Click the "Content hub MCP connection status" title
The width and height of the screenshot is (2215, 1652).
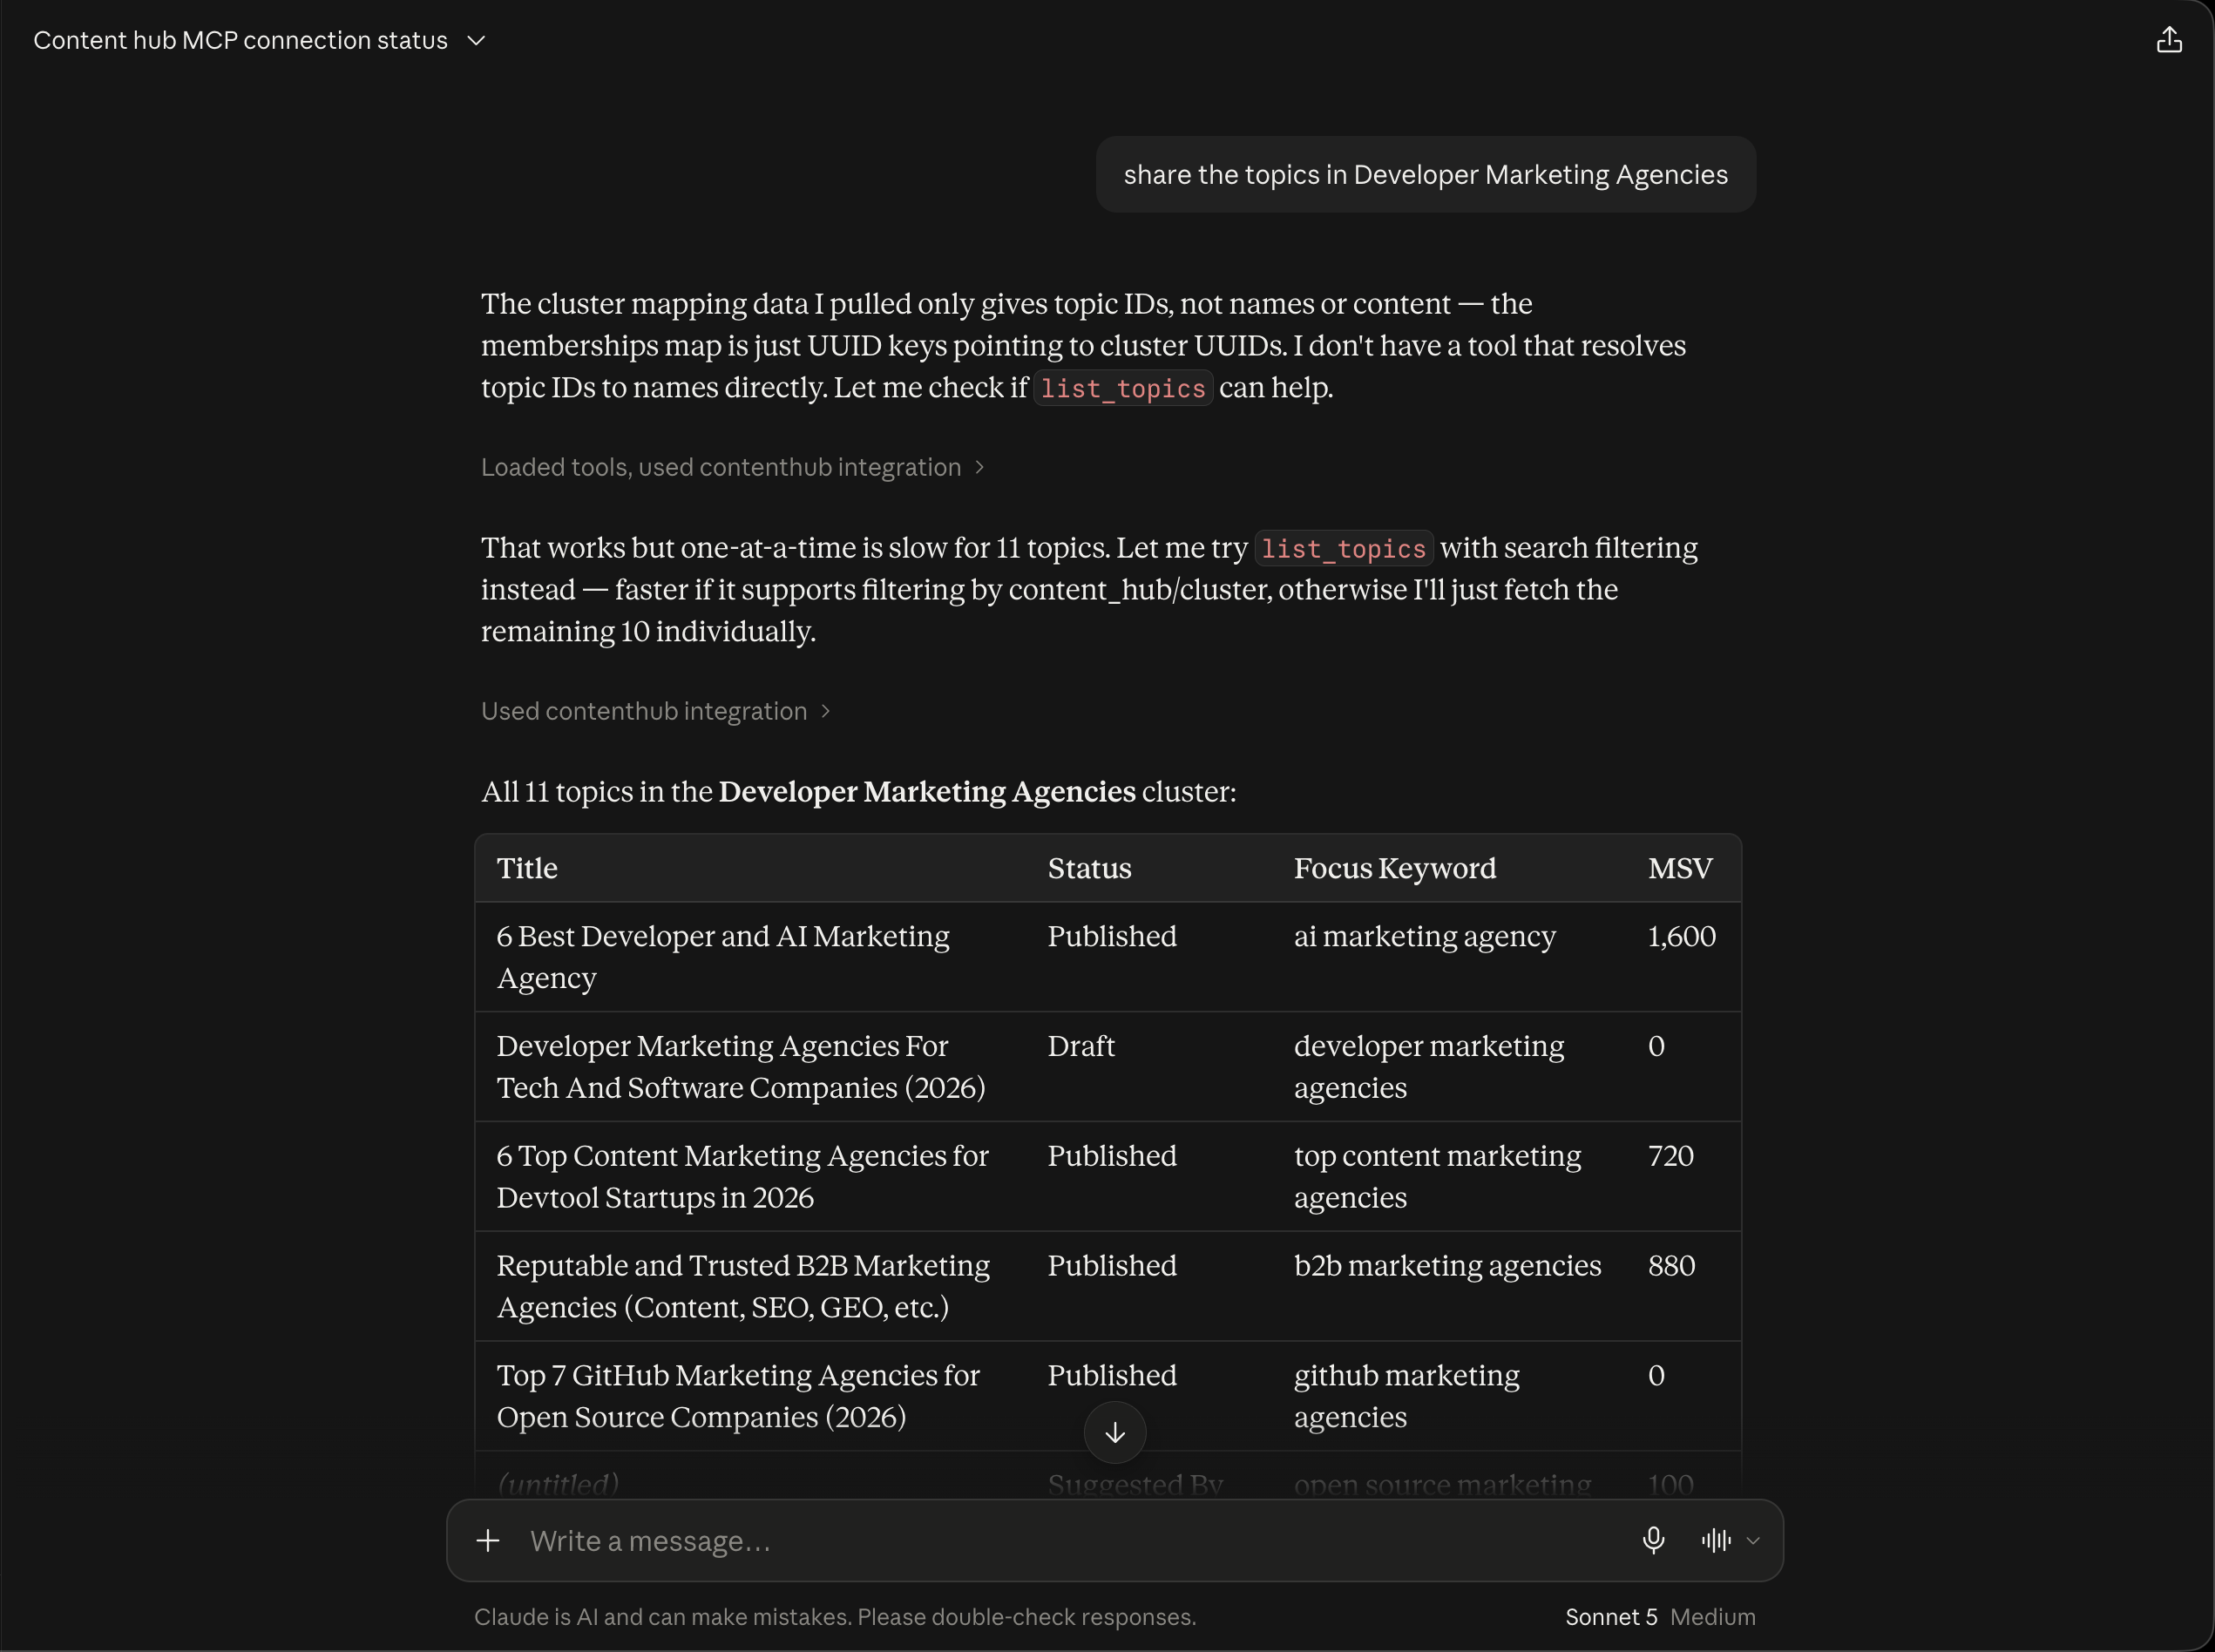point(240,40)
